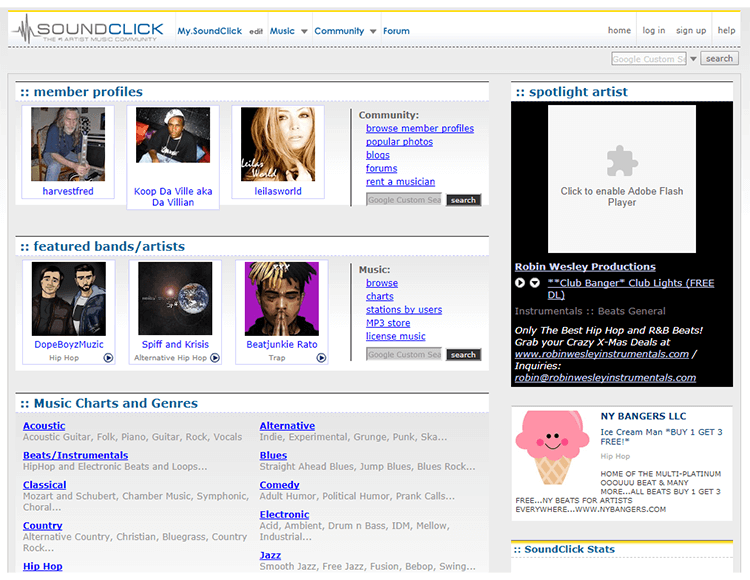This screenshot has width=750, height=580.
Task: Focus the Community section search field
Action: [404, 200]
